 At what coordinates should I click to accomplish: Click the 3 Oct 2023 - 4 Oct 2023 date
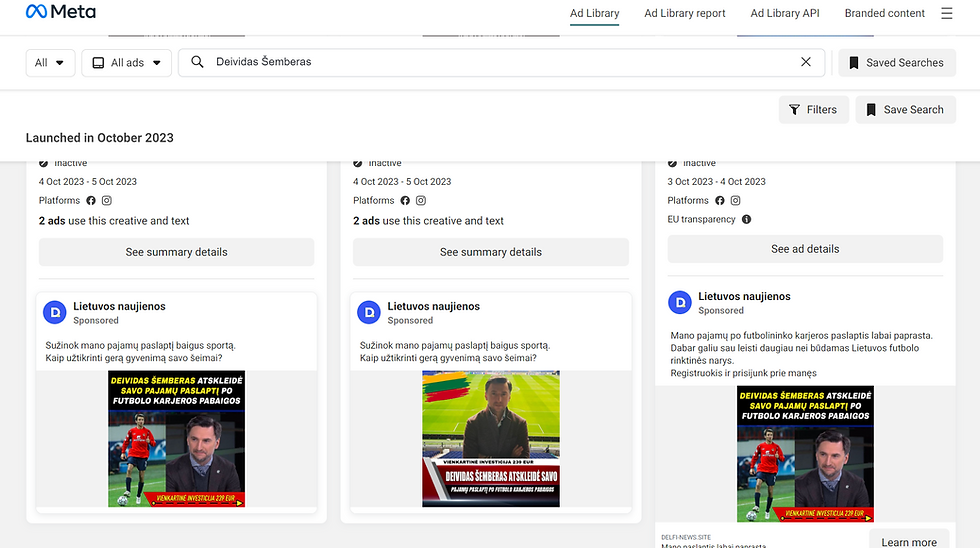pos(716,182)
